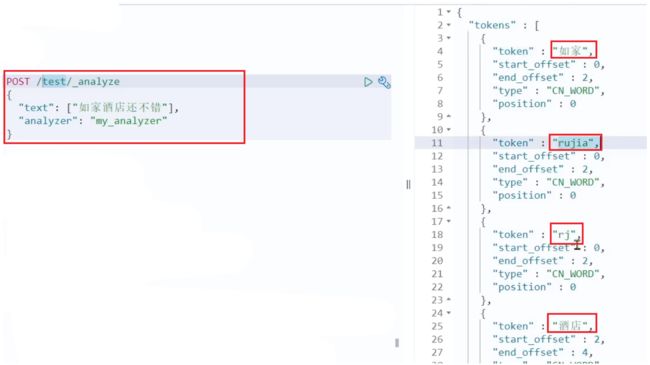
Task: Click "start_offset" on line 12
Action: point(534,156)
